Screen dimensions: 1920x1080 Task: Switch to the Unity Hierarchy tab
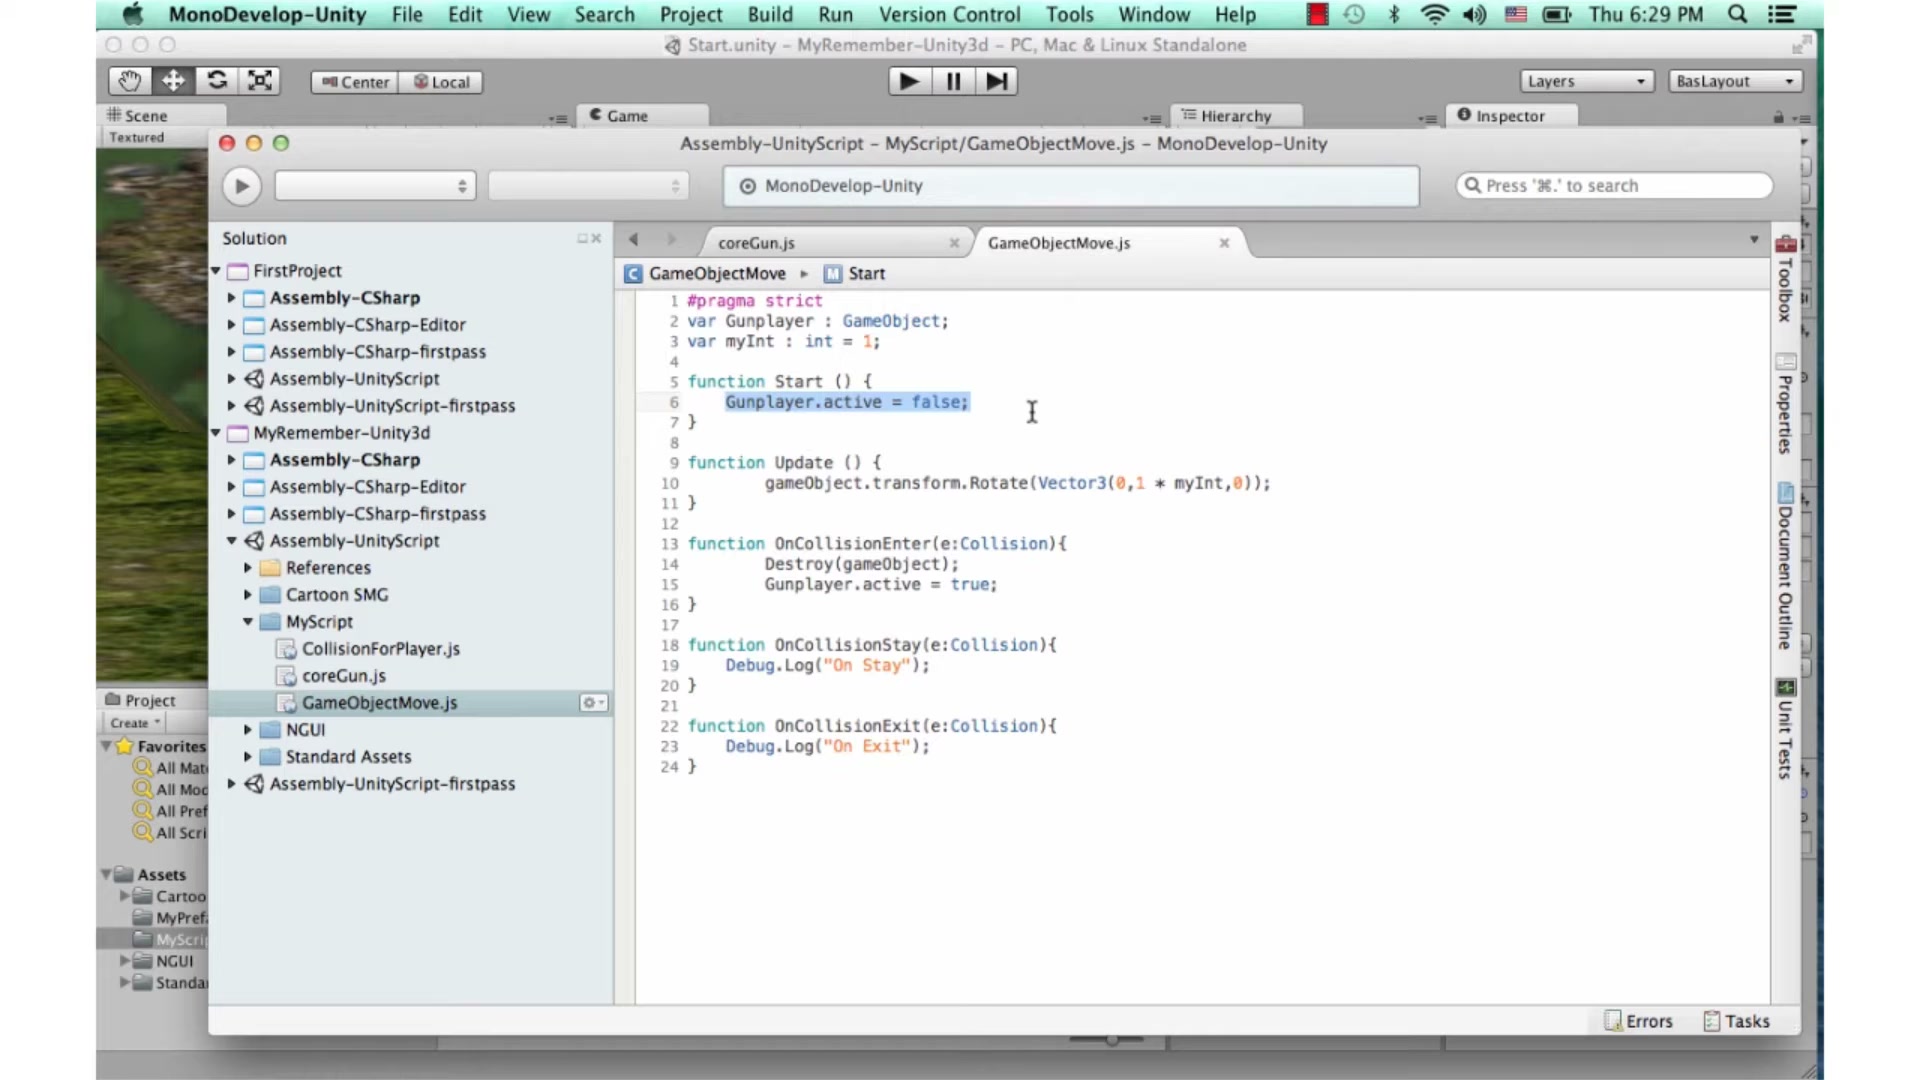[1236, 116]
